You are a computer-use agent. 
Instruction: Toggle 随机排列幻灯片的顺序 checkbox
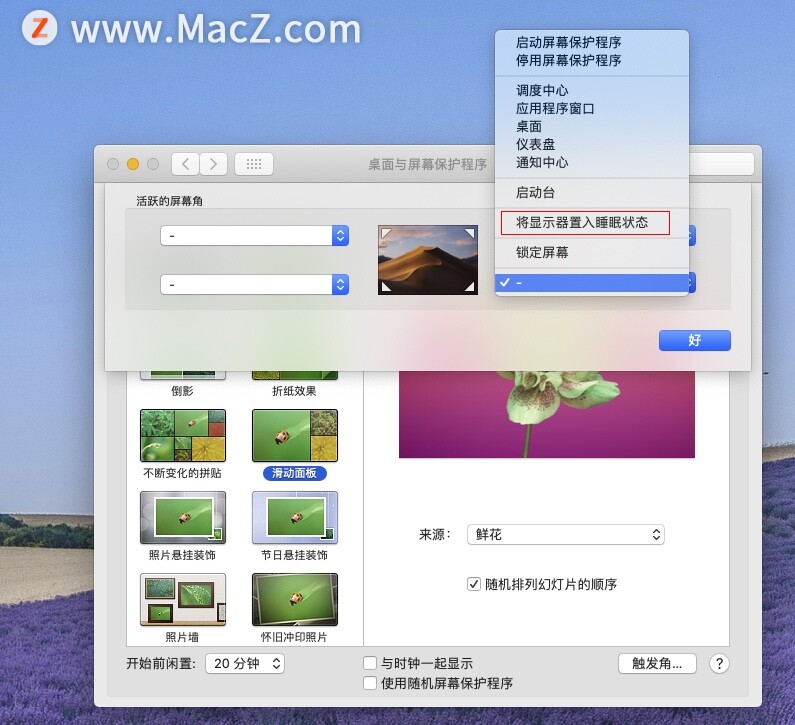pyautogui.click(x=474, y=584)
